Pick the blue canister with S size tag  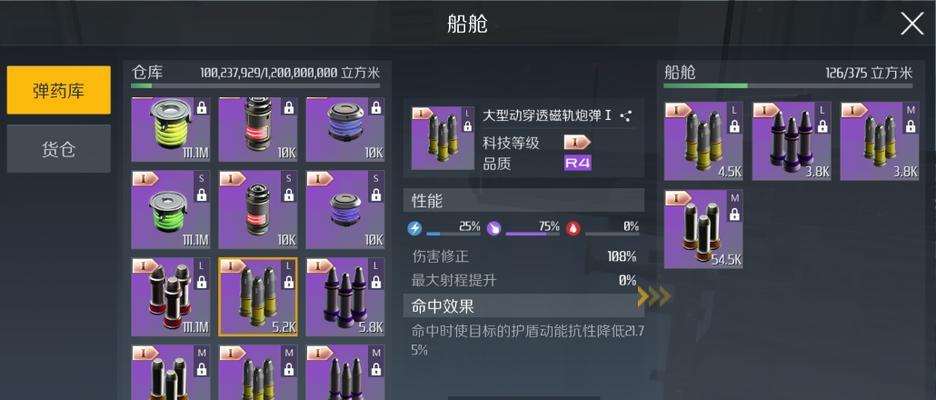tap(345, 210)
